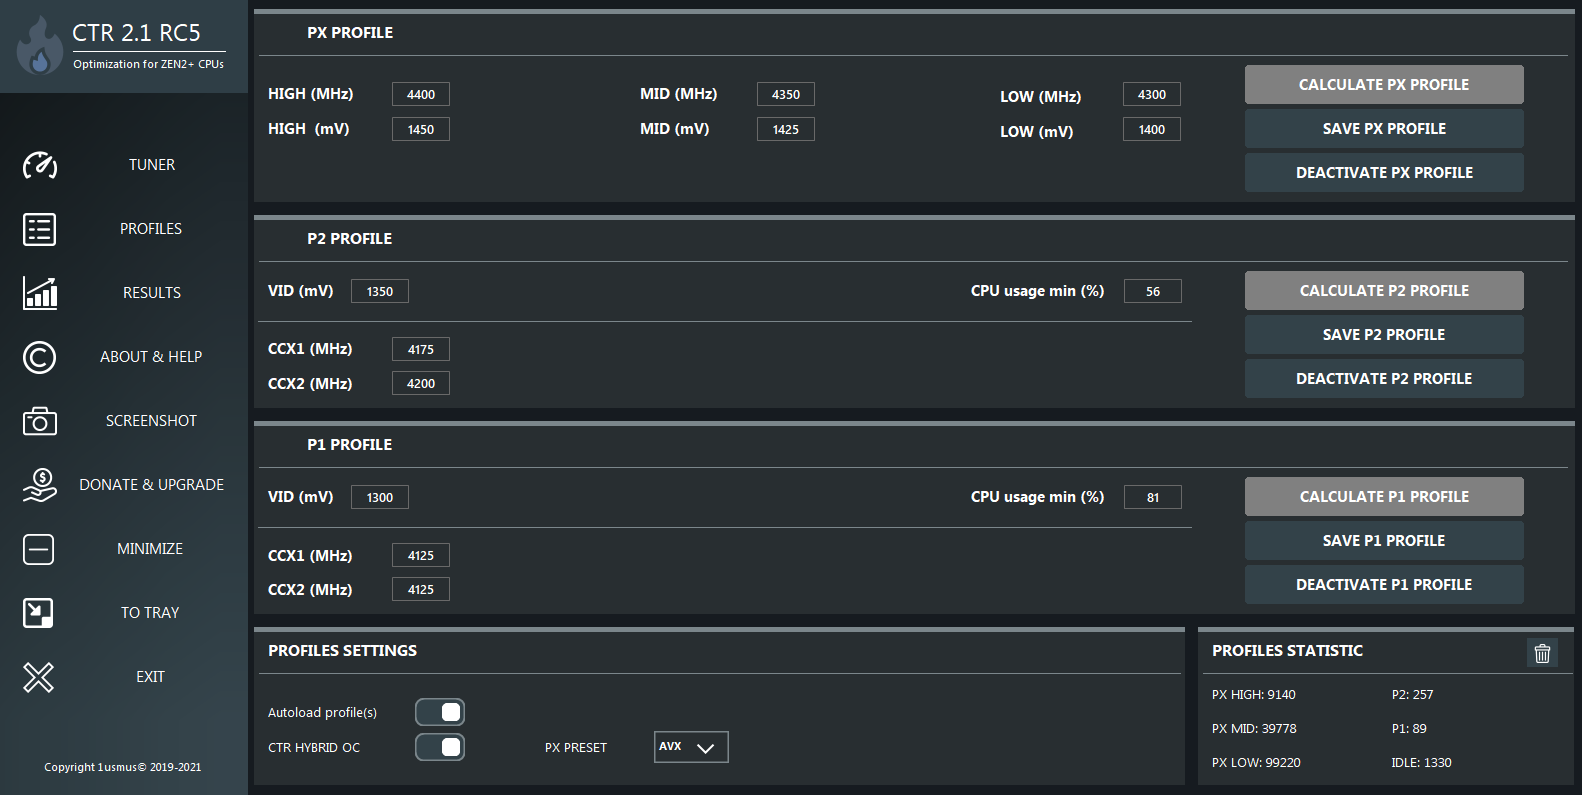Click the P2 CCX1 (MHz) 4175 field
The height and width of the screenshot is (795, 1582).
pyautogui.click(x=421, y=349)
